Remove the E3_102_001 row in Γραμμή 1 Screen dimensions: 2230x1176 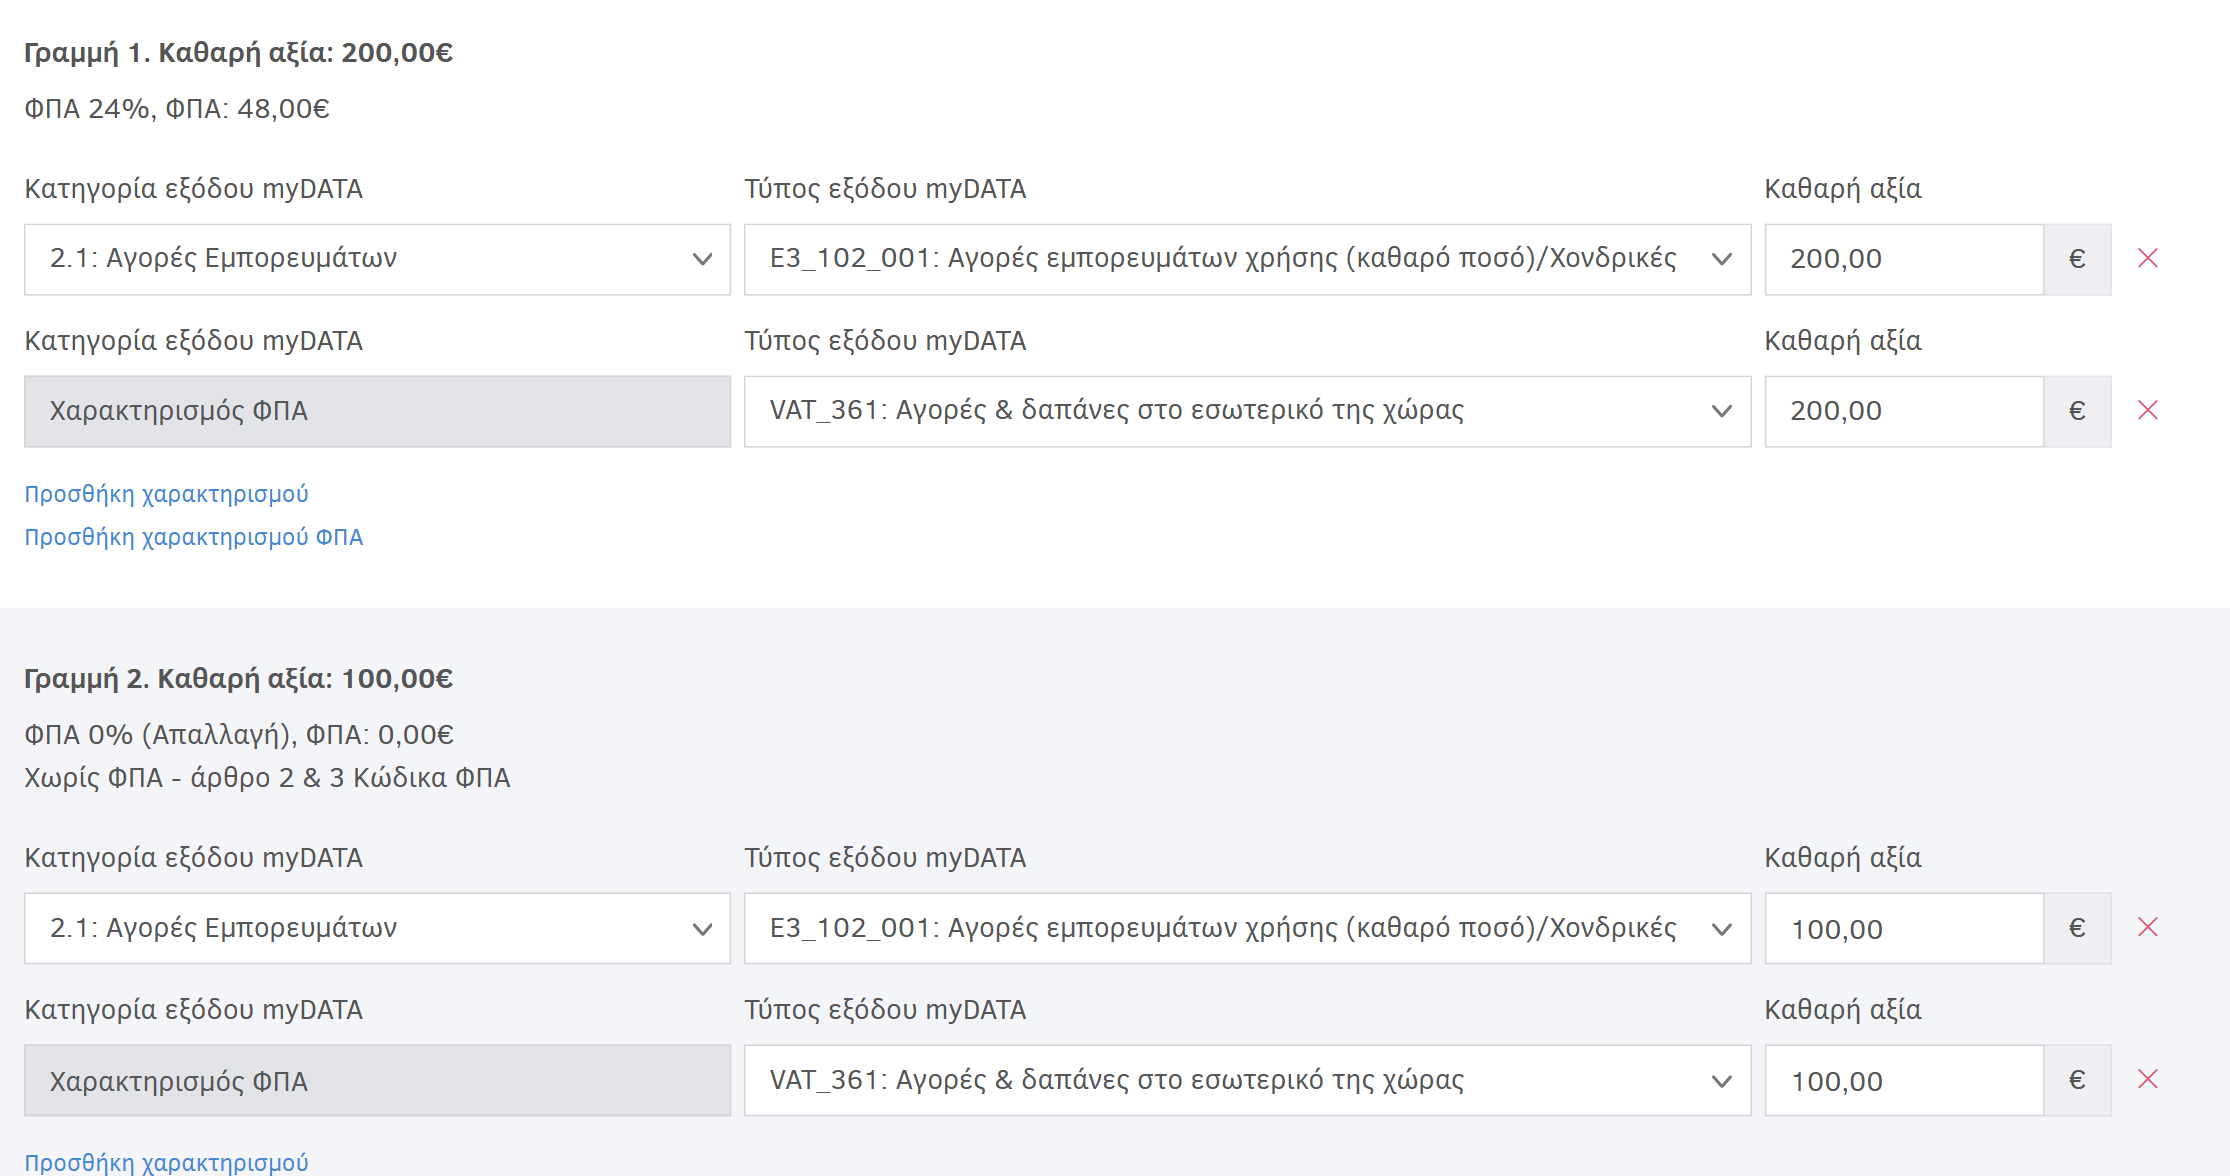click(x=2147, y=259)
